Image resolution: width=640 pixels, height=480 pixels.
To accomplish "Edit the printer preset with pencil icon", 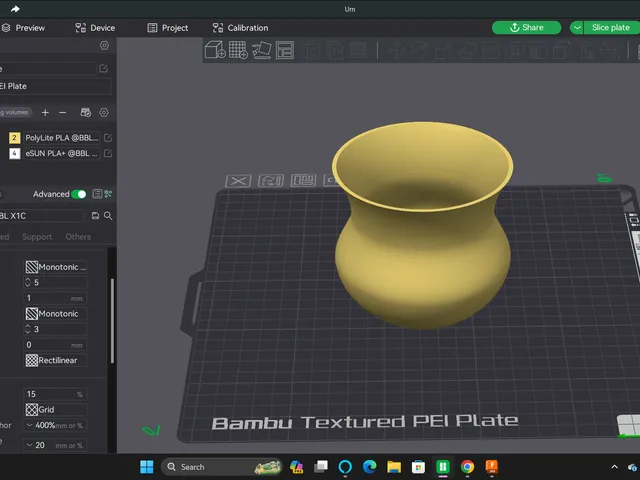I will coord(104,69).
